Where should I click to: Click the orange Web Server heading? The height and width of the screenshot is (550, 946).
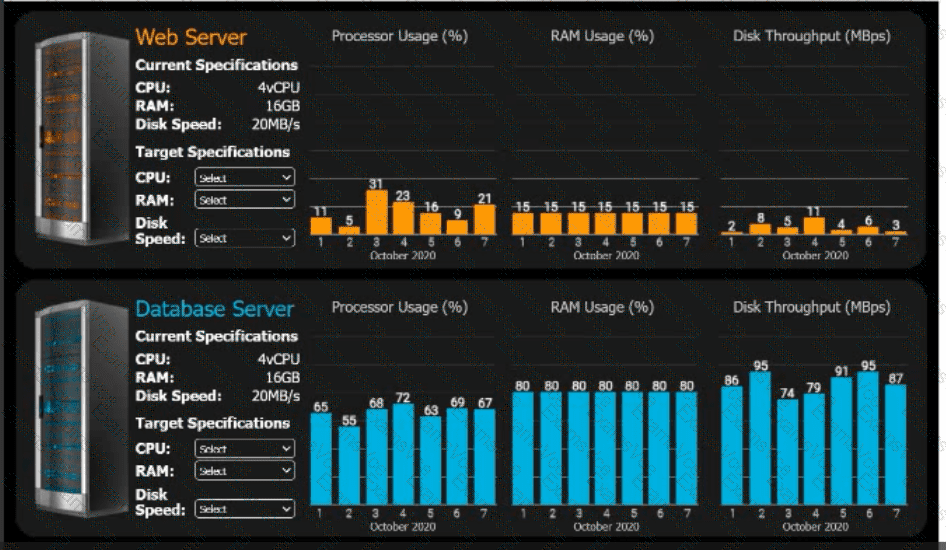pyautogui.click(x=191, y=37)
